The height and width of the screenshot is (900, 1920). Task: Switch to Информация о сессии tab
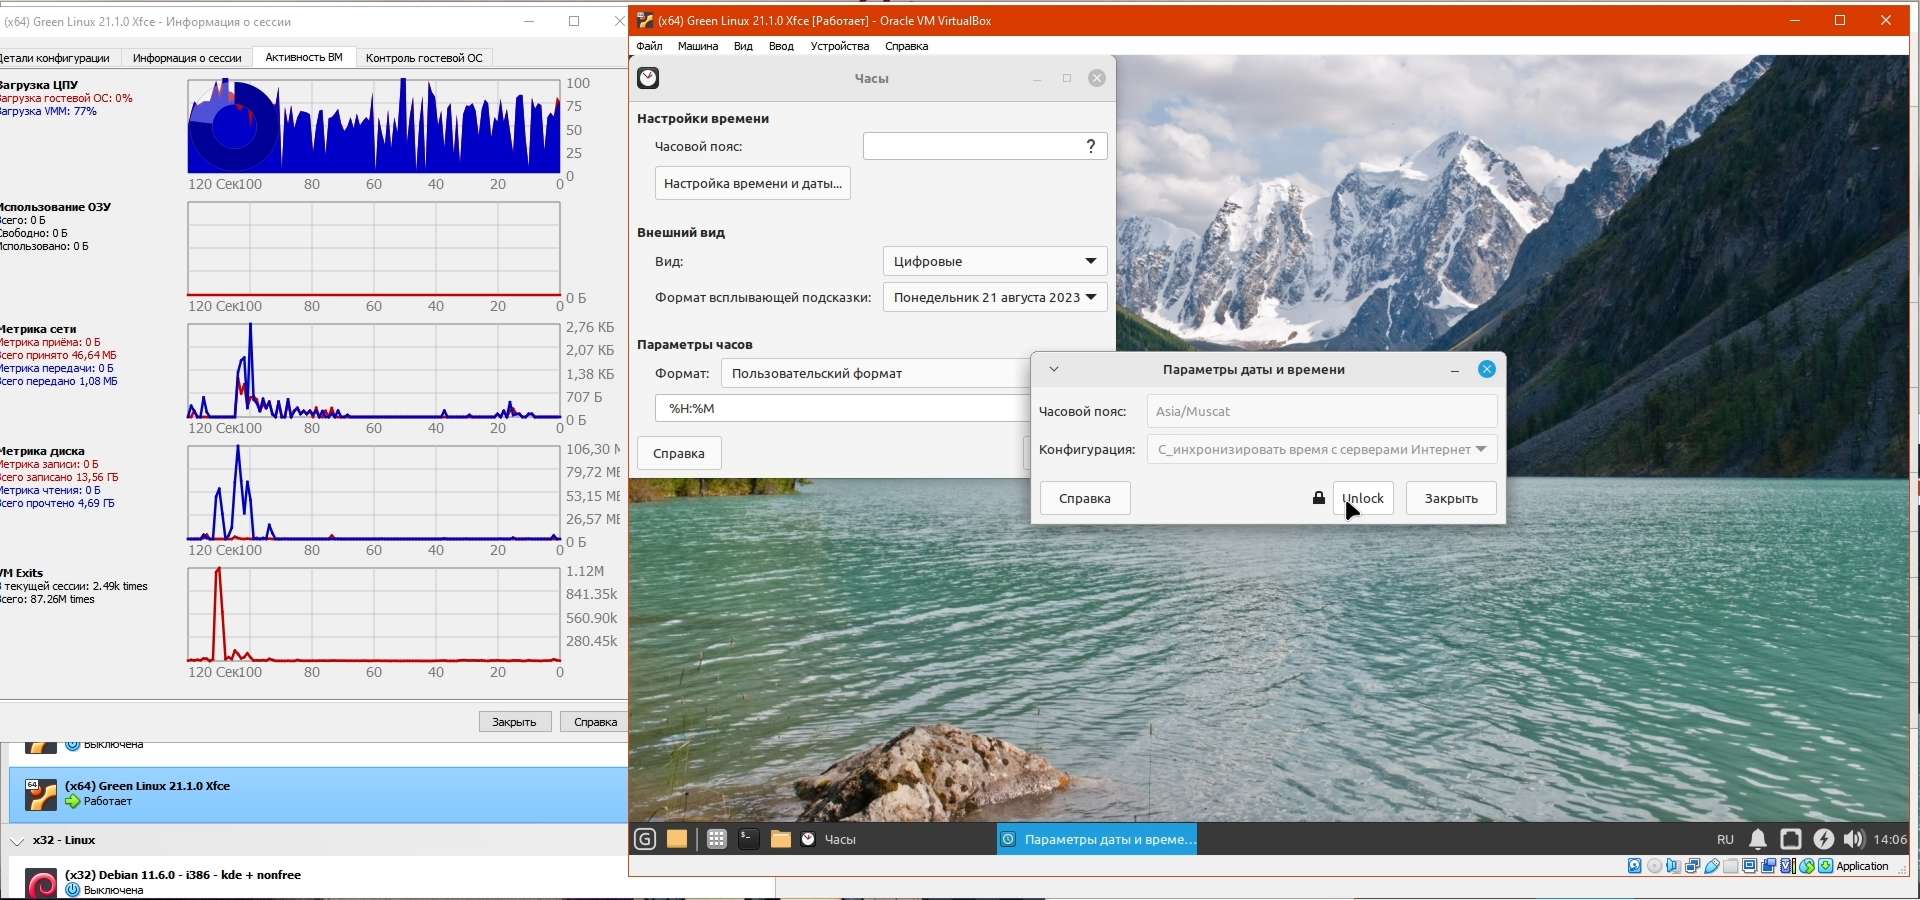click(187, 58)
